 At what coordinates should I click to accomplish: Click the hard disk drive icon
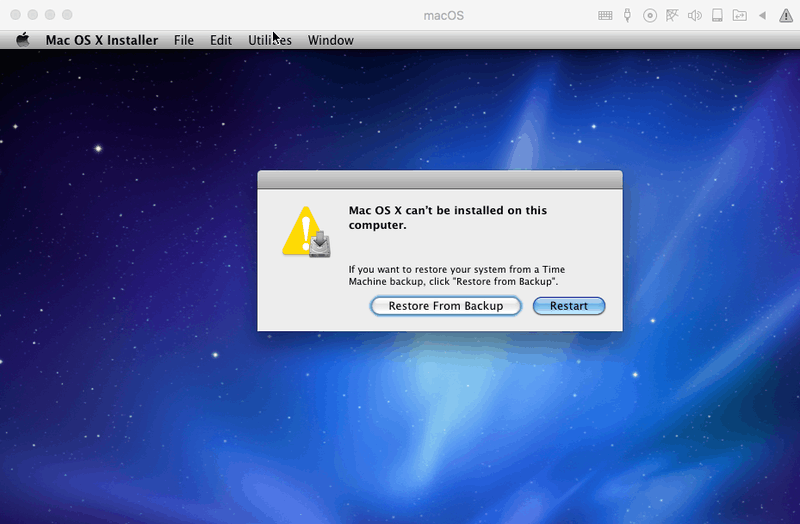coord(717,15)
